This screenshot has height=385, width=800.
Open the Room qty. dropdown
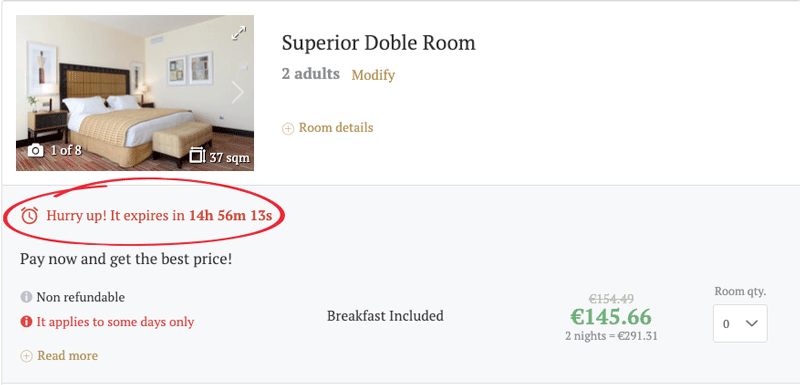click(740, 323)
